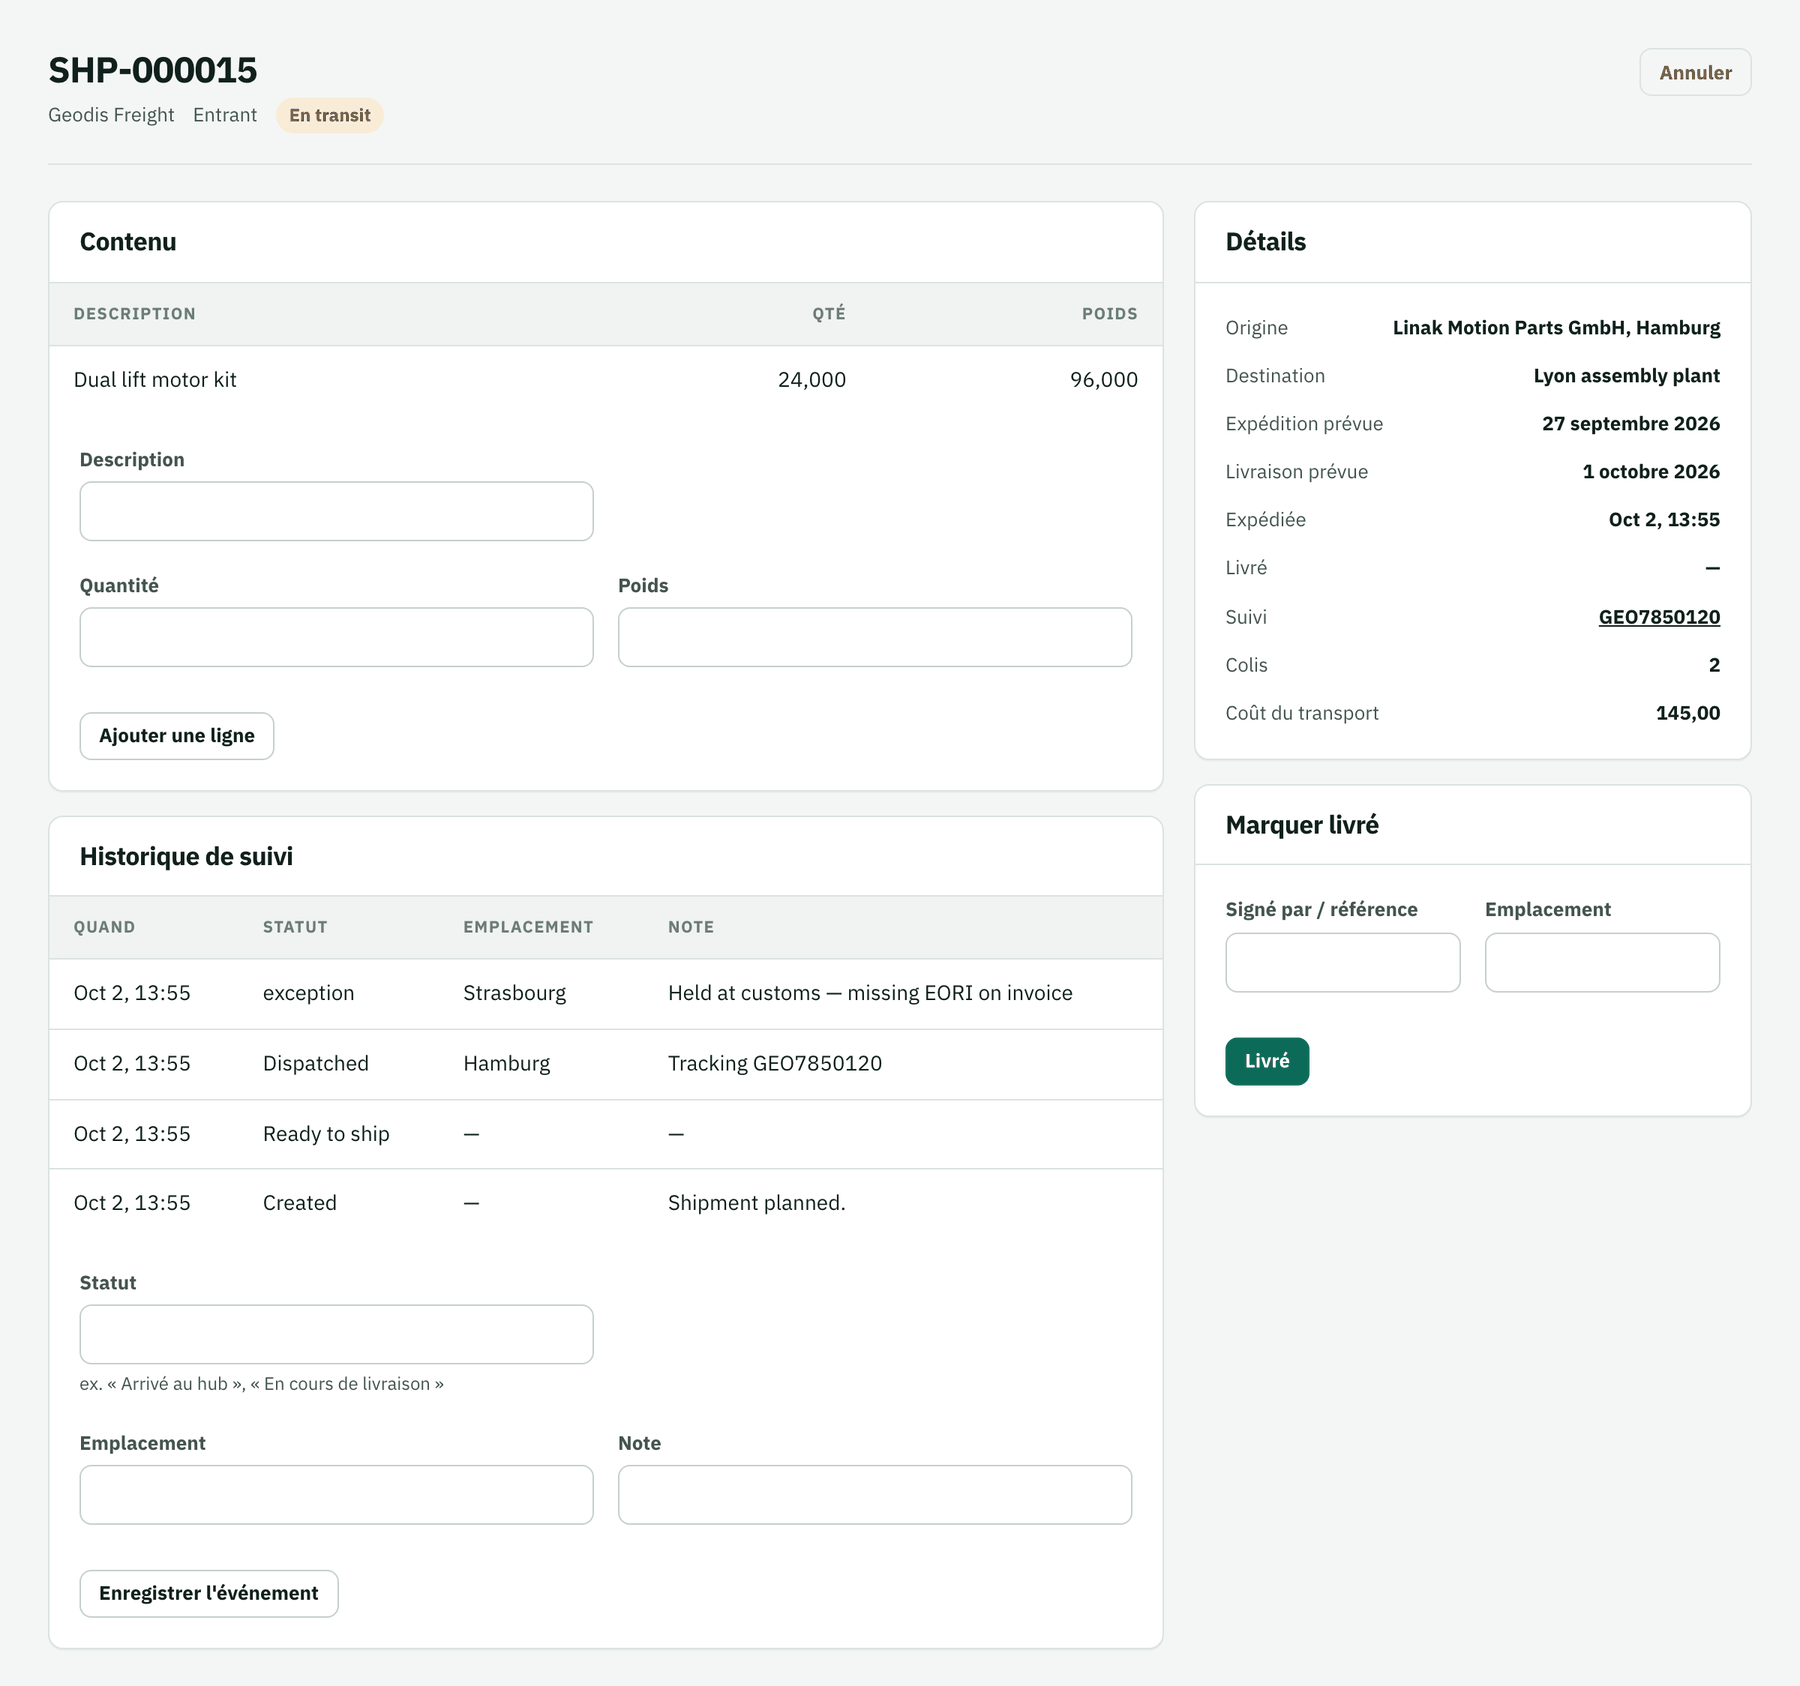Click the EMPLACEMENT column header
Viewport: 1800px width, 1686px height.
528,927
